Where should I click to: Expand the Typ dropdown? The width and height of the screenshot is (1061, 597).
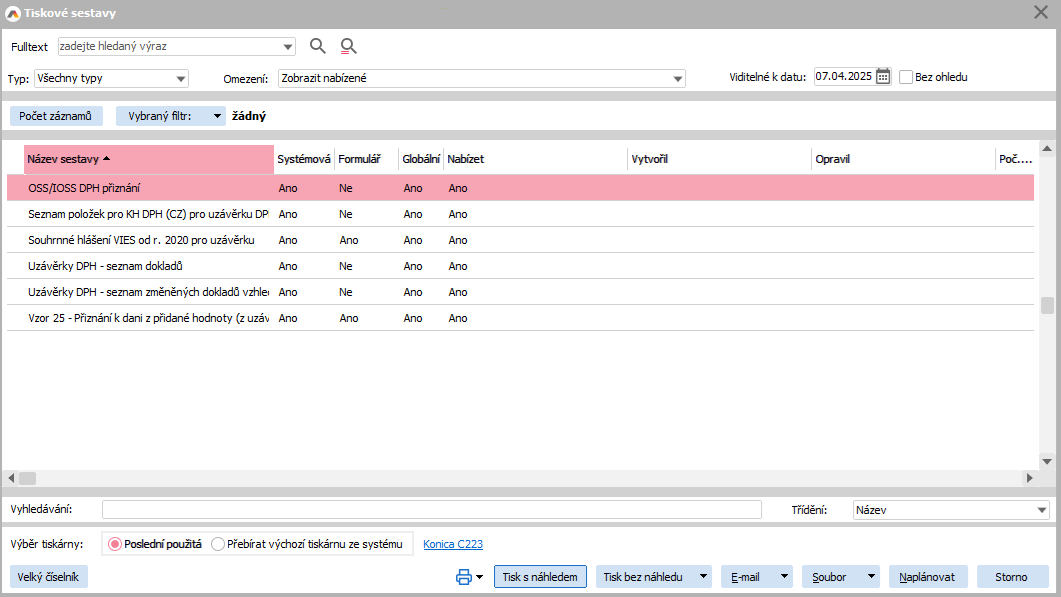tap(180, 78)
